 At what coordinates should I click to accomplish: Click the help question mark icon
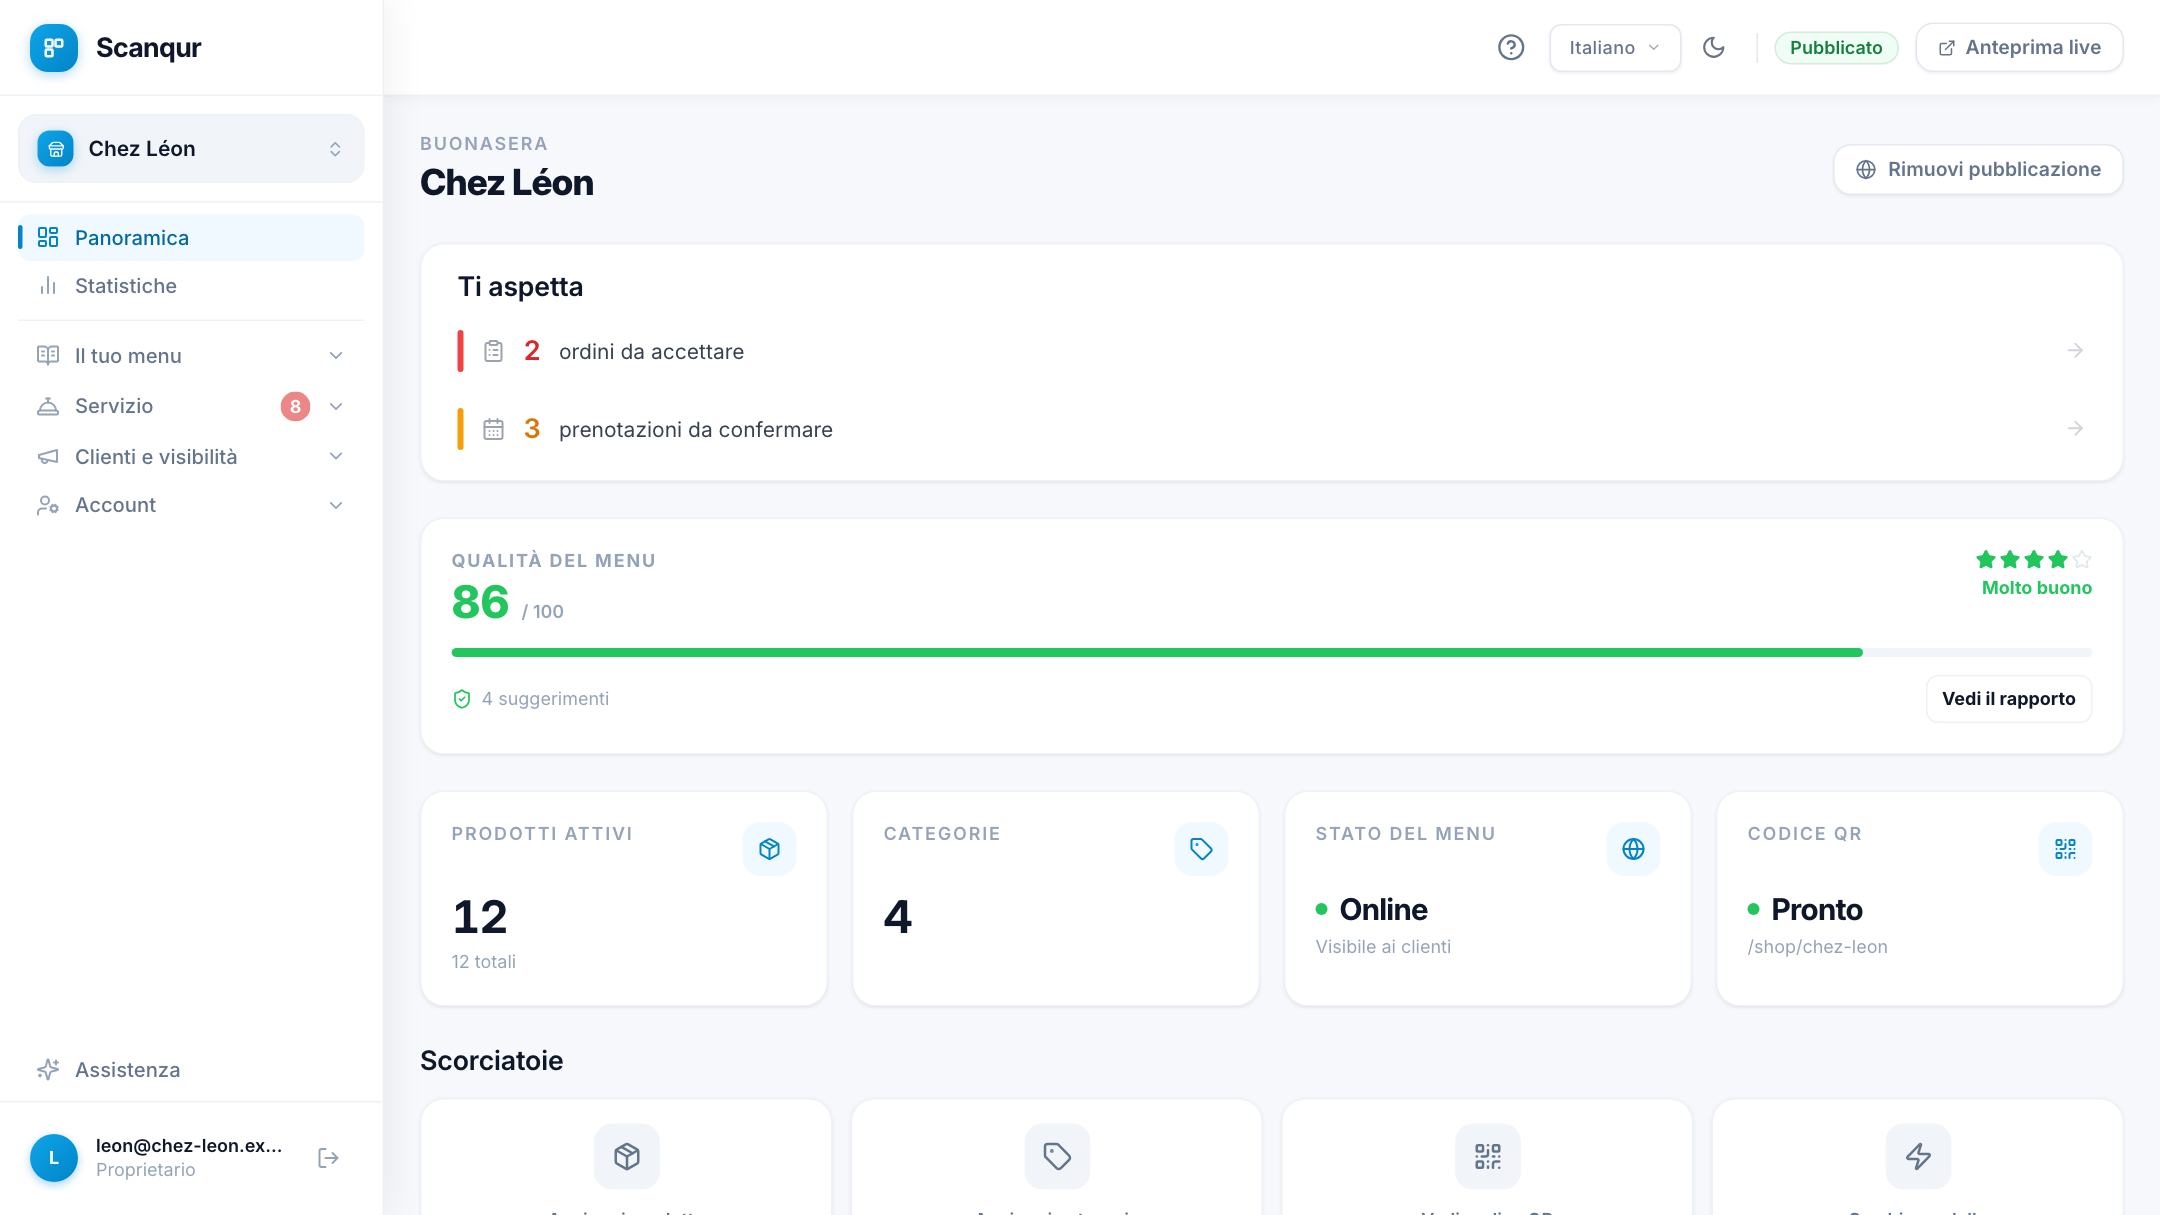[x=1511, y=47]
